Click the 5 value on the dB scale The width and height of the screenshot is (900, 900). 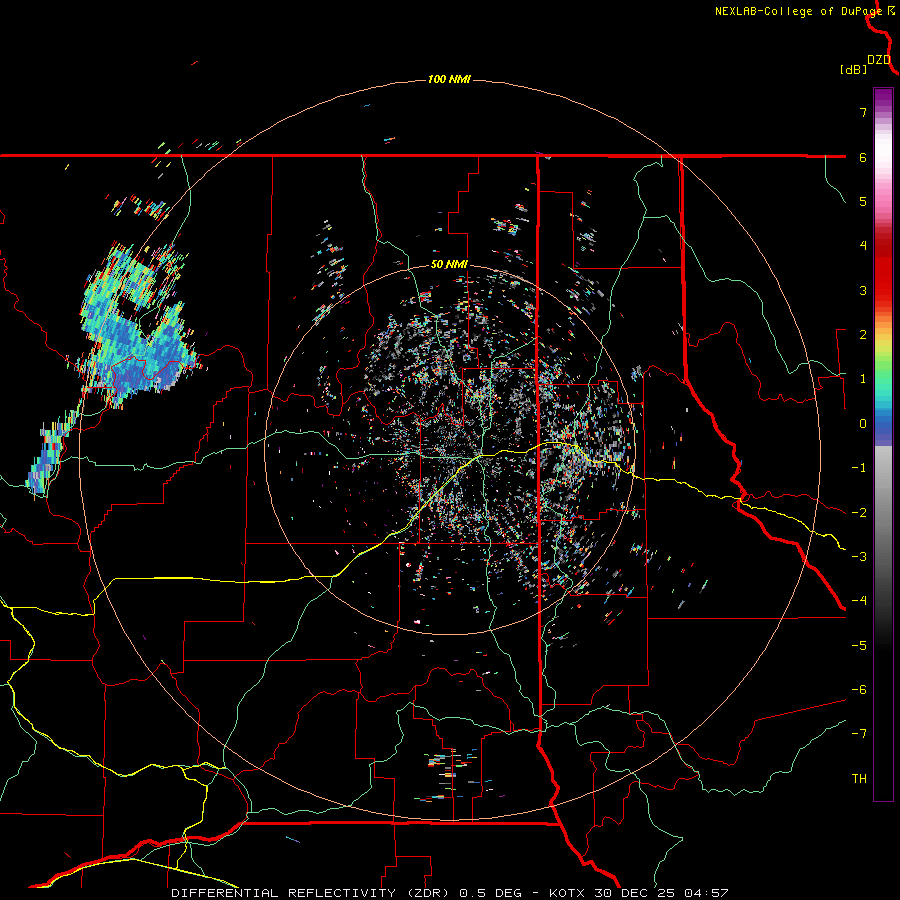pos(863,201)
